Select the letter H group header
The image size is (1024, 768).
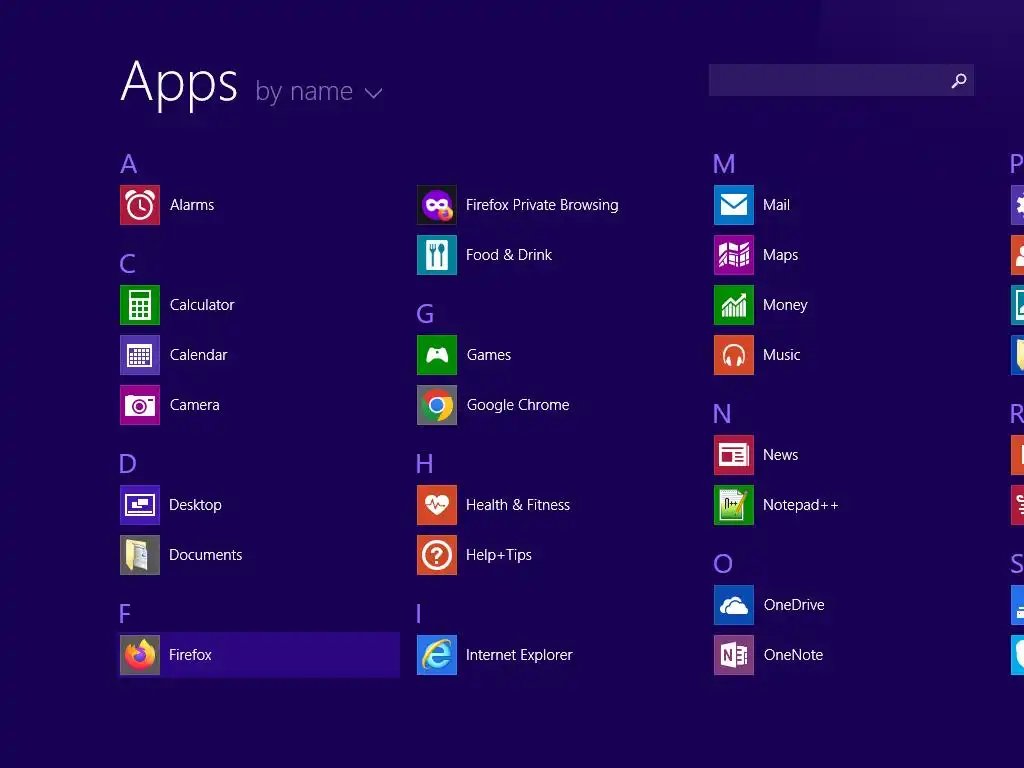tap(424, 464)
